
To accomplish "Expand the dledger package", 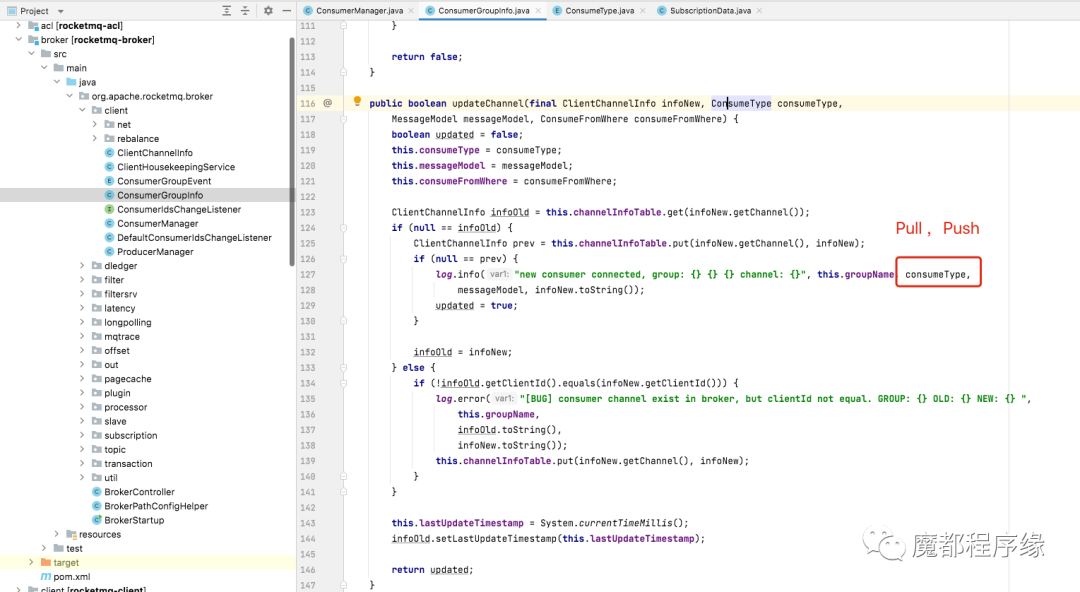I will 82,265.
